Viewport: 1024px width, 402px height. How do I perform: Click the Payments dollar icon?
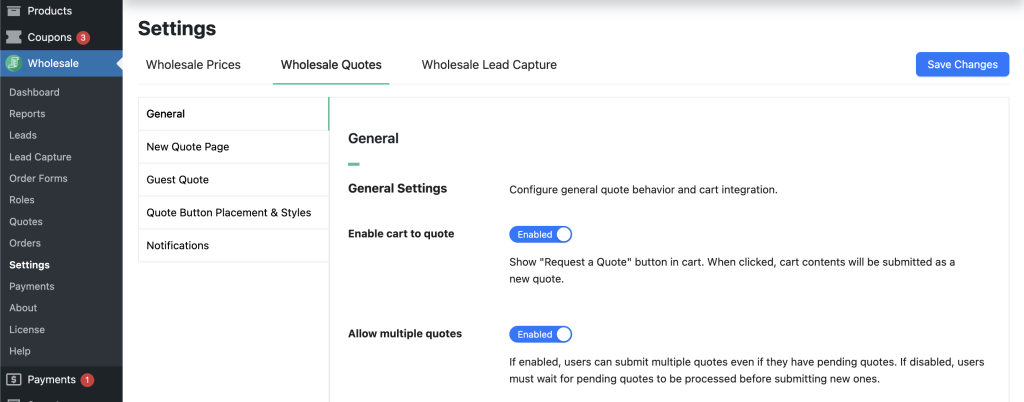point(14,380)
